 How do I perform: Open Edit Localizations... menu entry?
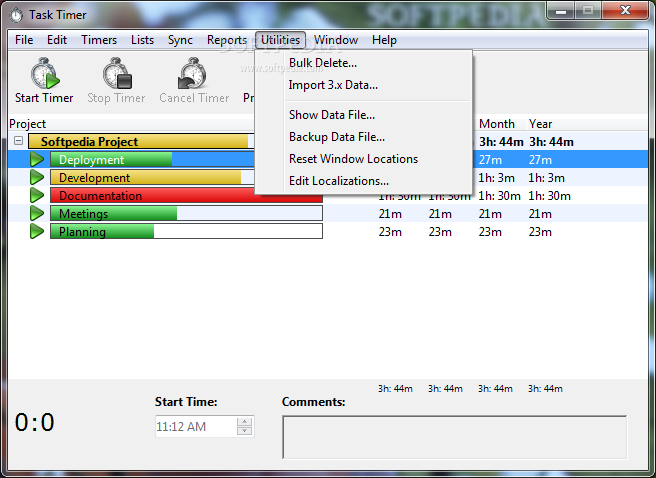pos(364,181)
